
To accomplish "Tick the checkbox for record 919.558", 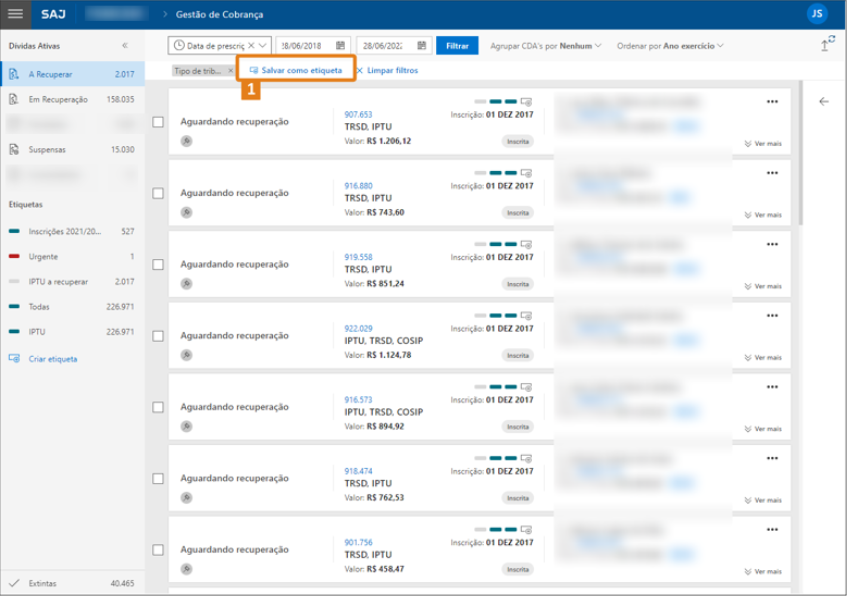I will coord(158,265).
